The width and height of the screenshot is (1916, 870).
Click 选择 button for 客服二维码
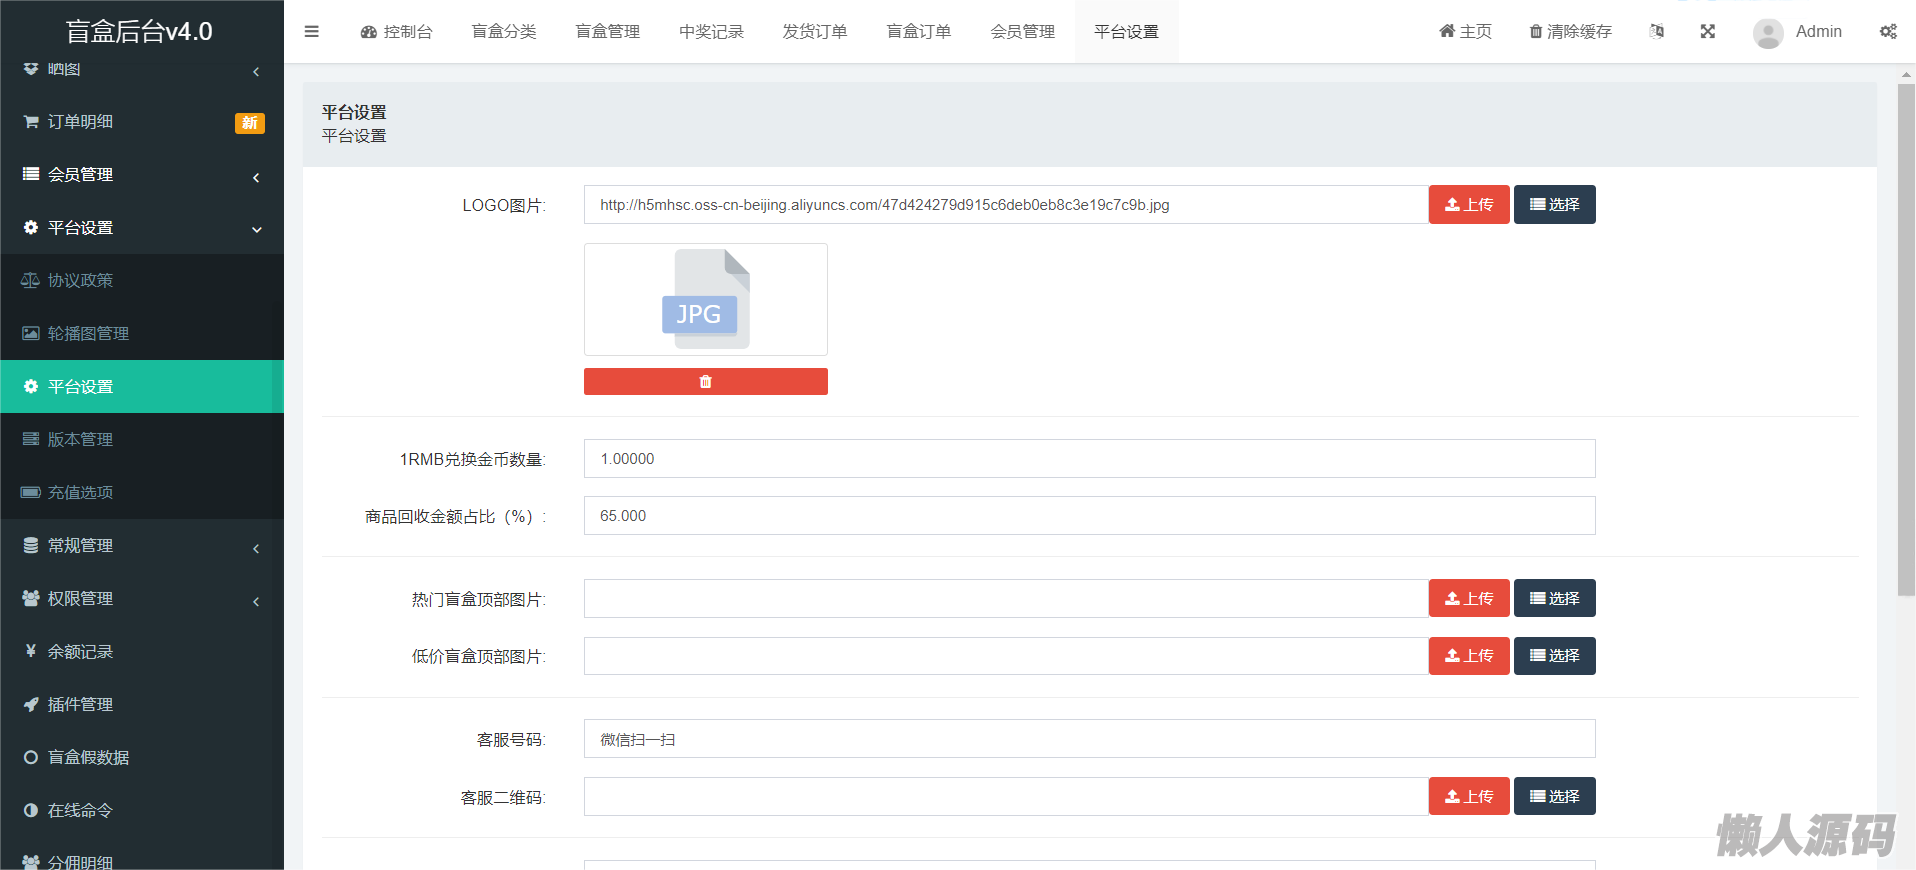[1554, 797]
